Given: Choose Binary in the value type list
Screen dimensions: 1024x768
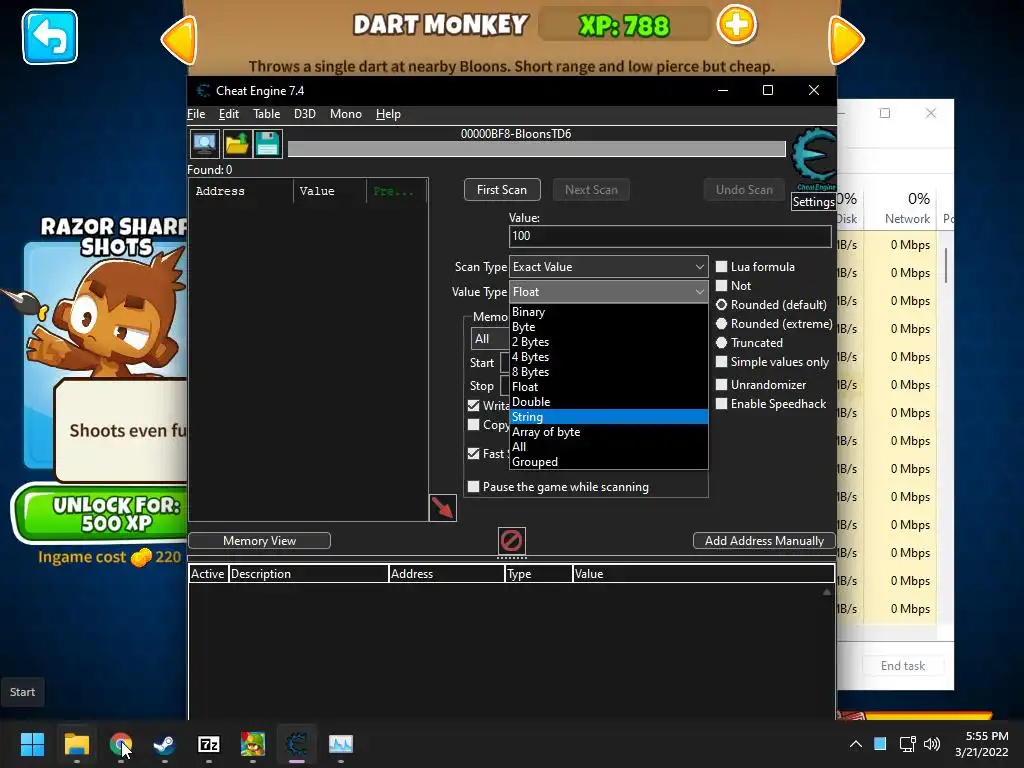Looking at the screenshot, I should click(609, 312).
